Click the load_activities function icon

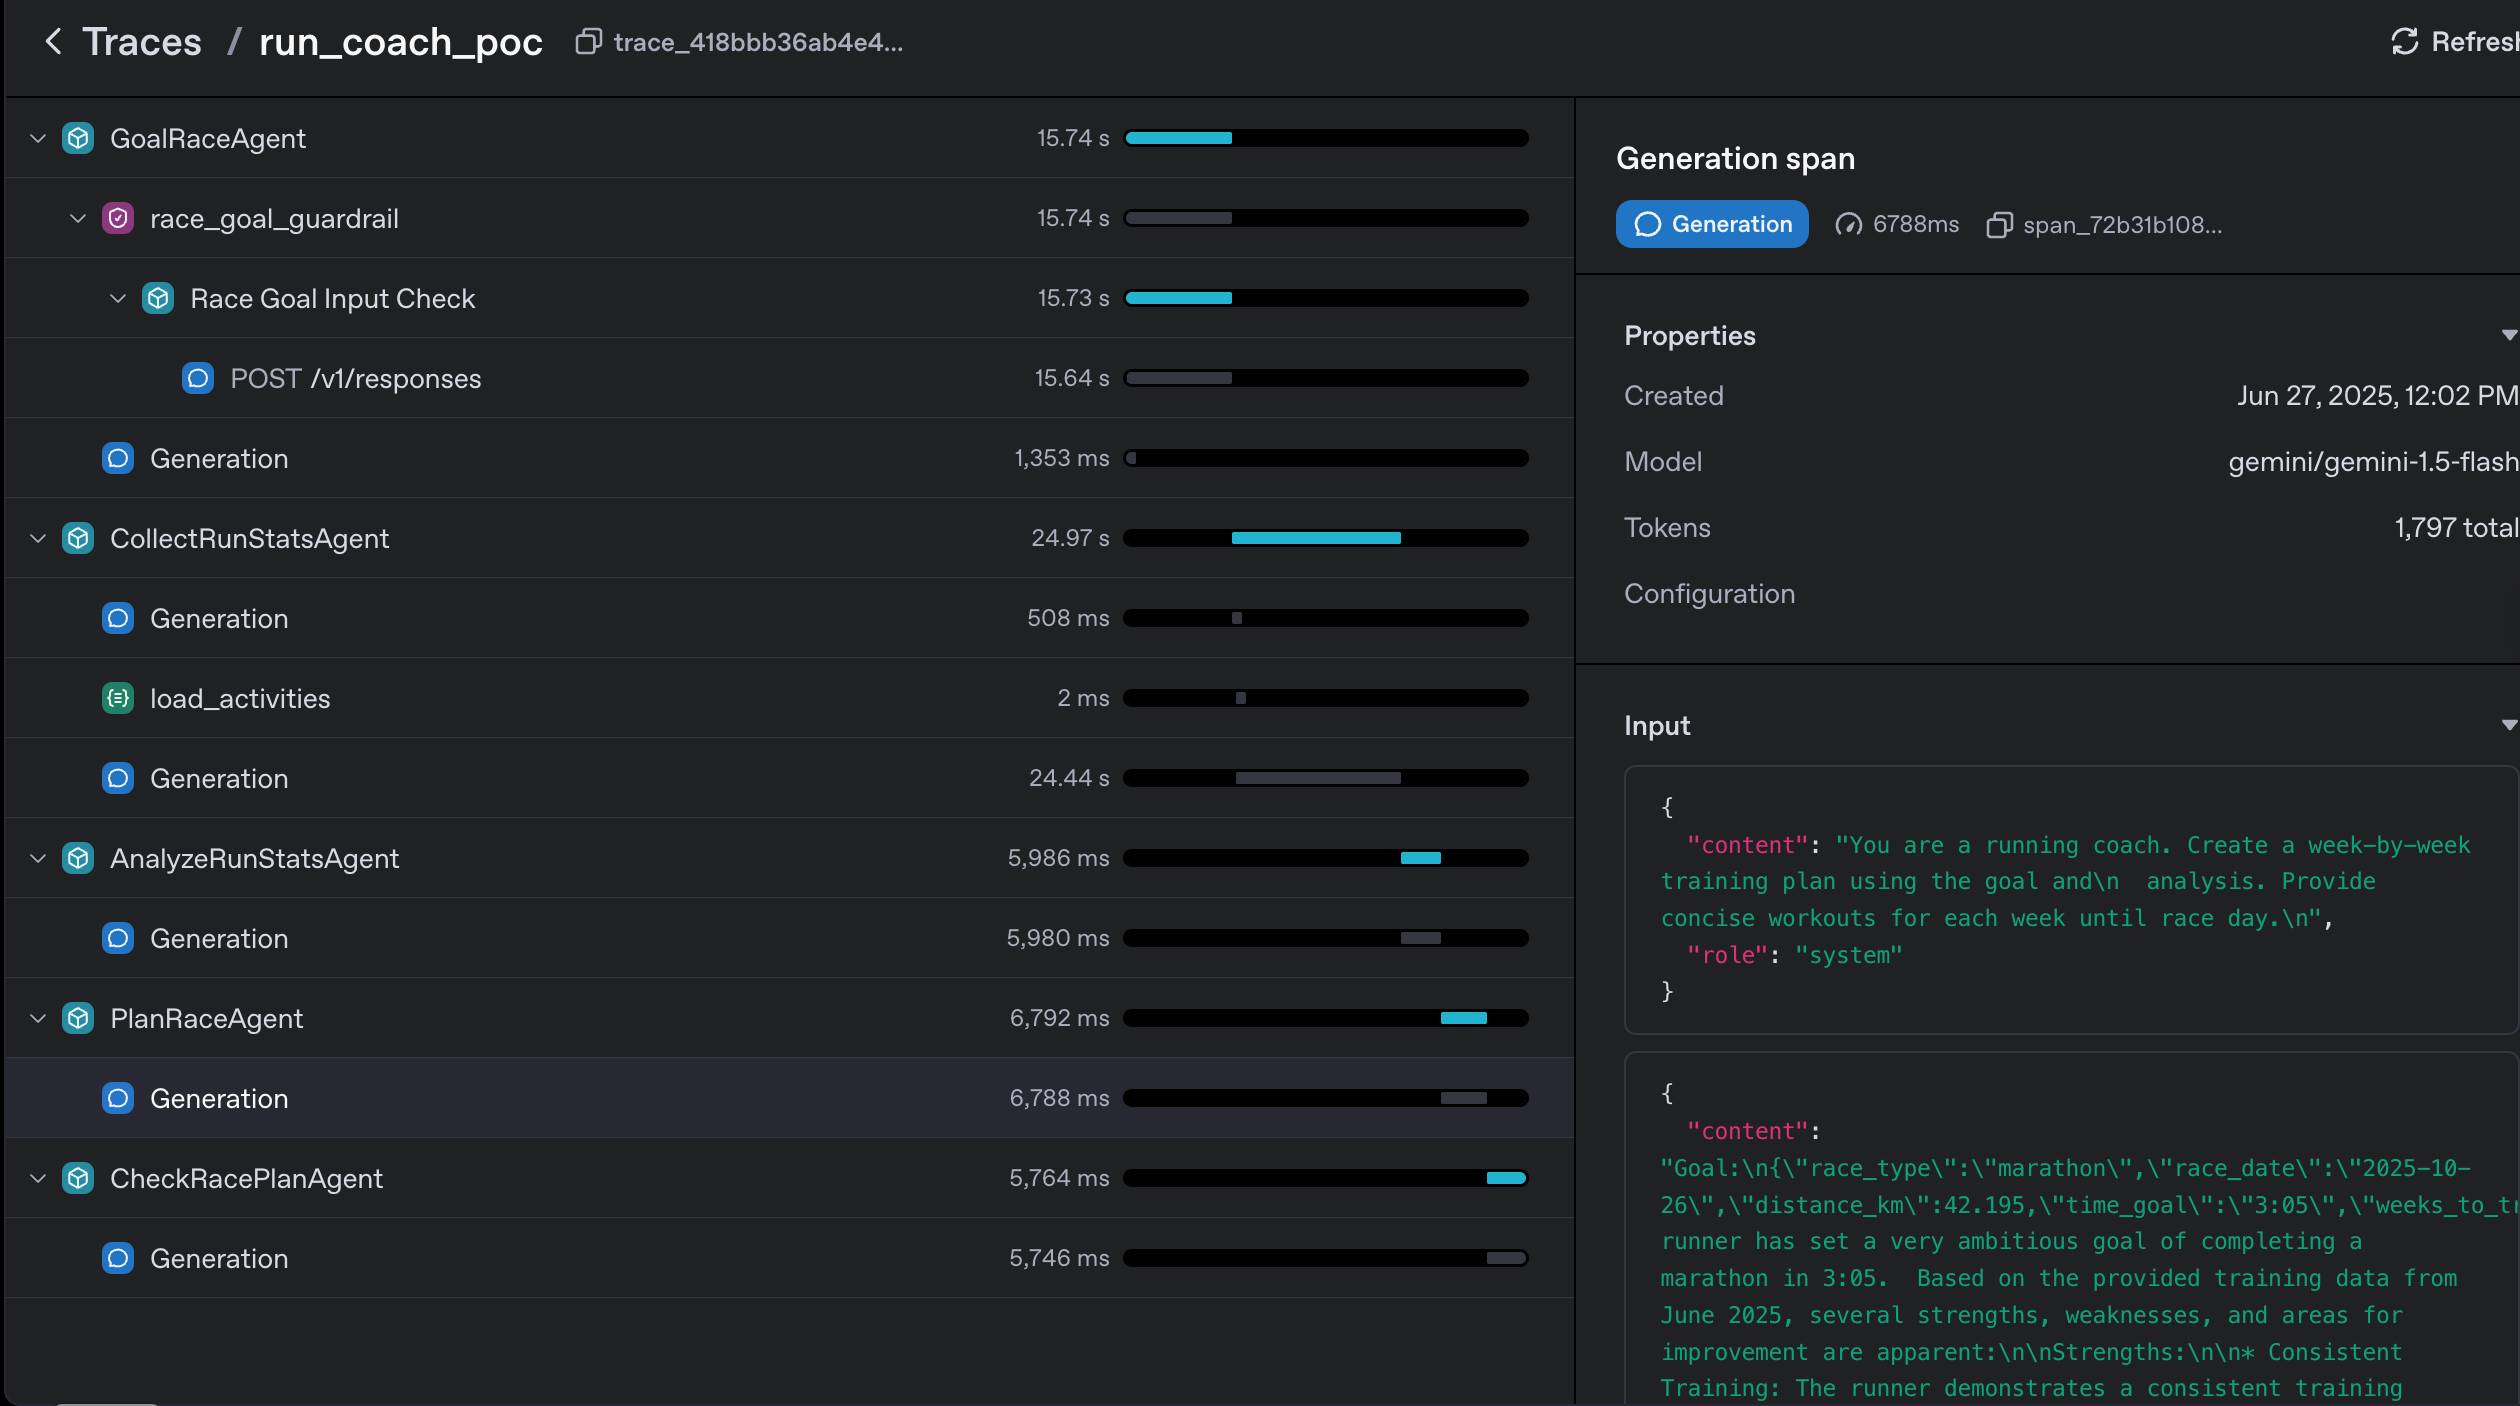(x=118, y=698)
